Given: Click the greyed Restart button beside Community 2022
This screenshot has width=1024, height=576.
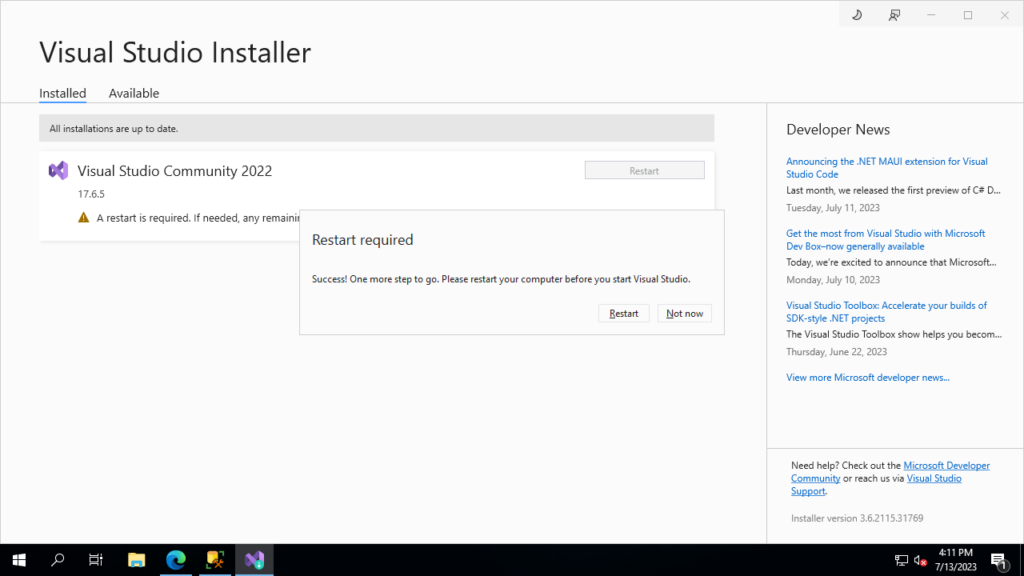Looking at the screenshot, I should pyautogui.click(x=645, y=170).
